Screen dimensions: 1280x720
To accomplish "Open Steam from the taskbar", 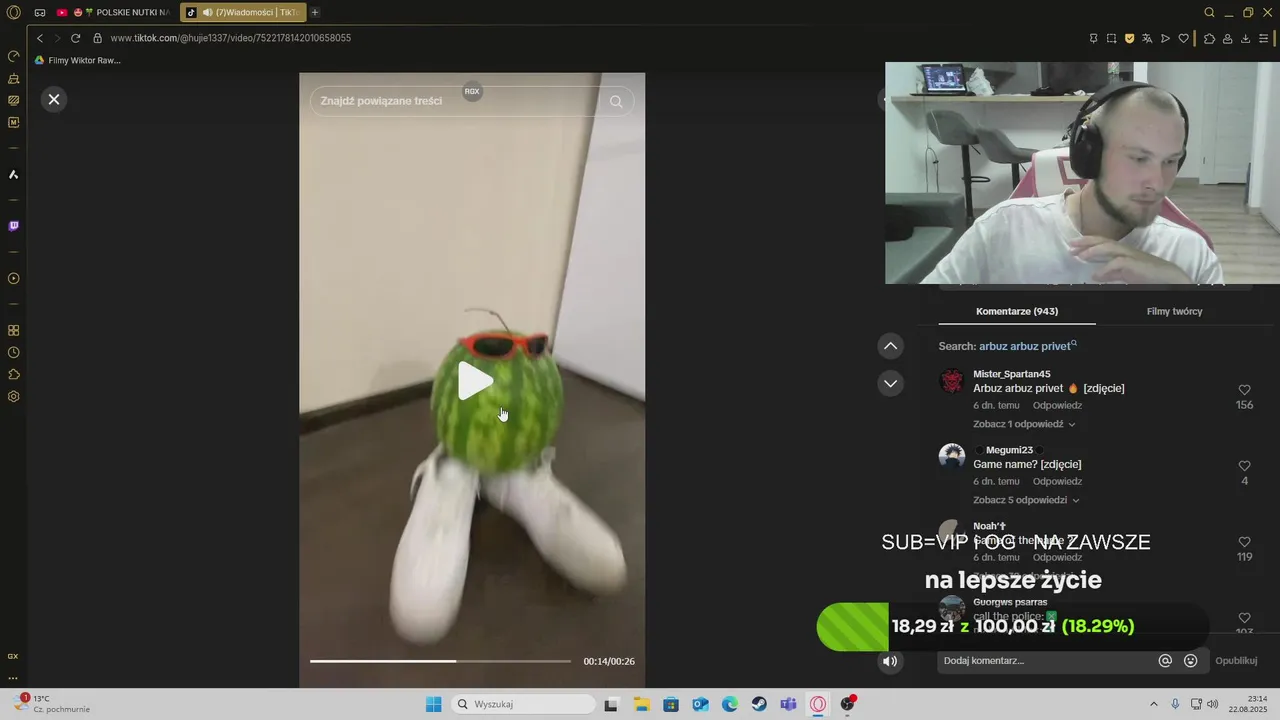I will (x=760, y=704).
